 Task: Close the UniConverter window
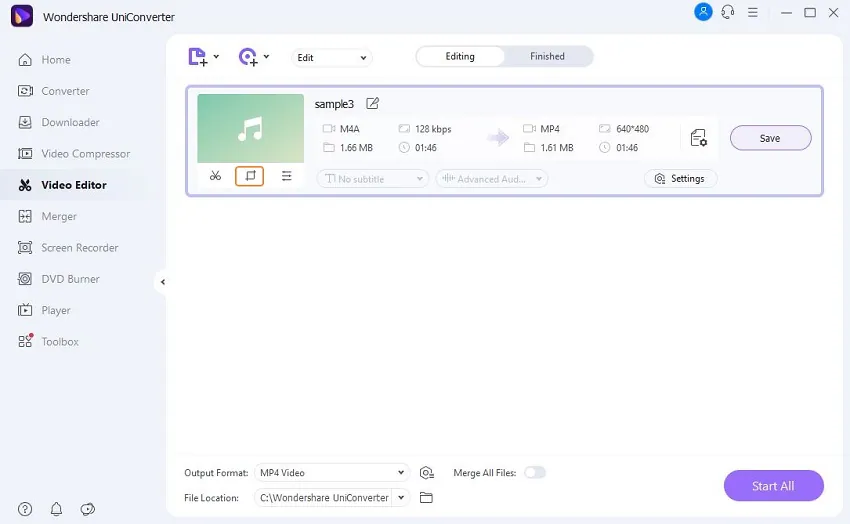[x=833, y=12]
